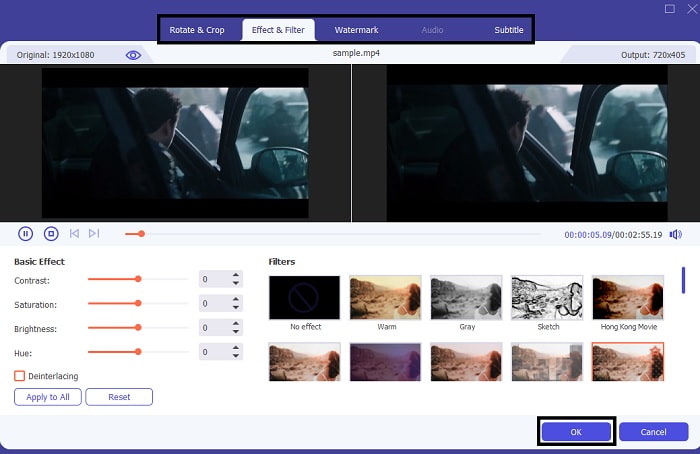The image size is (700, 454).
Task: Open the Audio tab
Action: point(432,30)
